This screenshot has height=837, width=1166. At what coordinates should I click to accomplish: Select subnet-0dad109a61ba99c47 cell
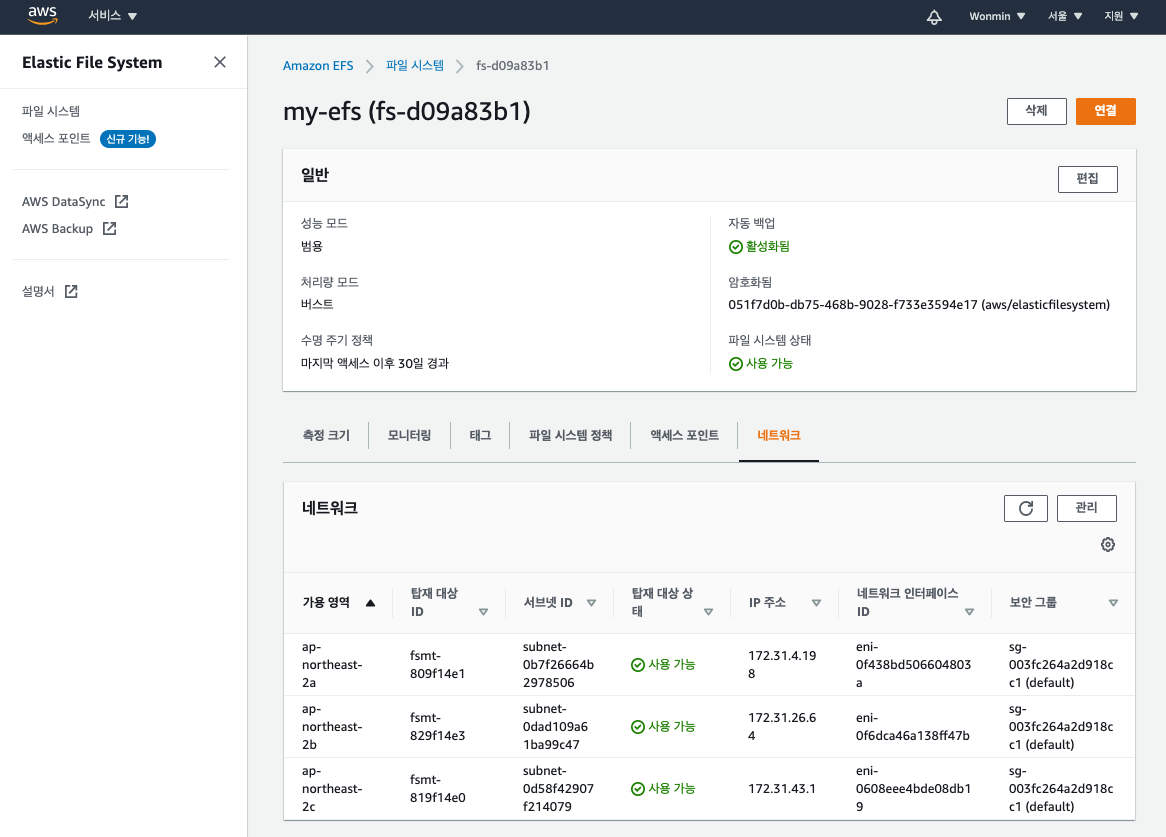(x=555, y=727)
